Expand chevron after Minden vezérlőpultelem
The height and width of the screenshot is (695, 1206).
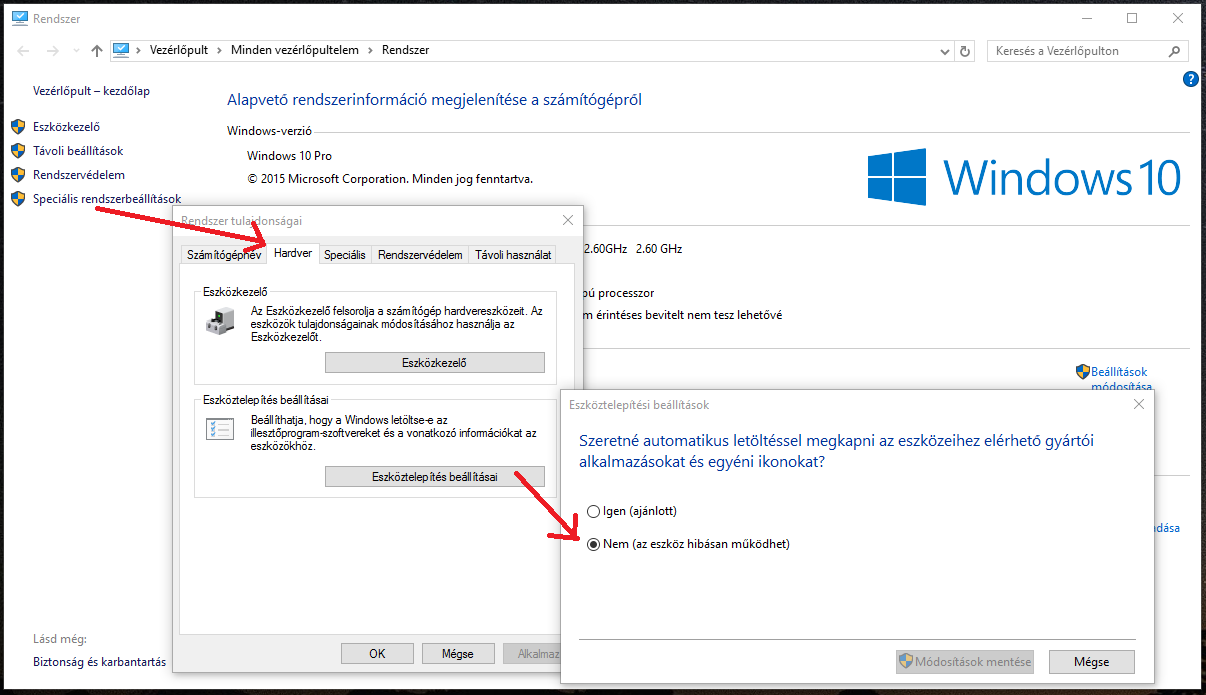coord(370,50)
